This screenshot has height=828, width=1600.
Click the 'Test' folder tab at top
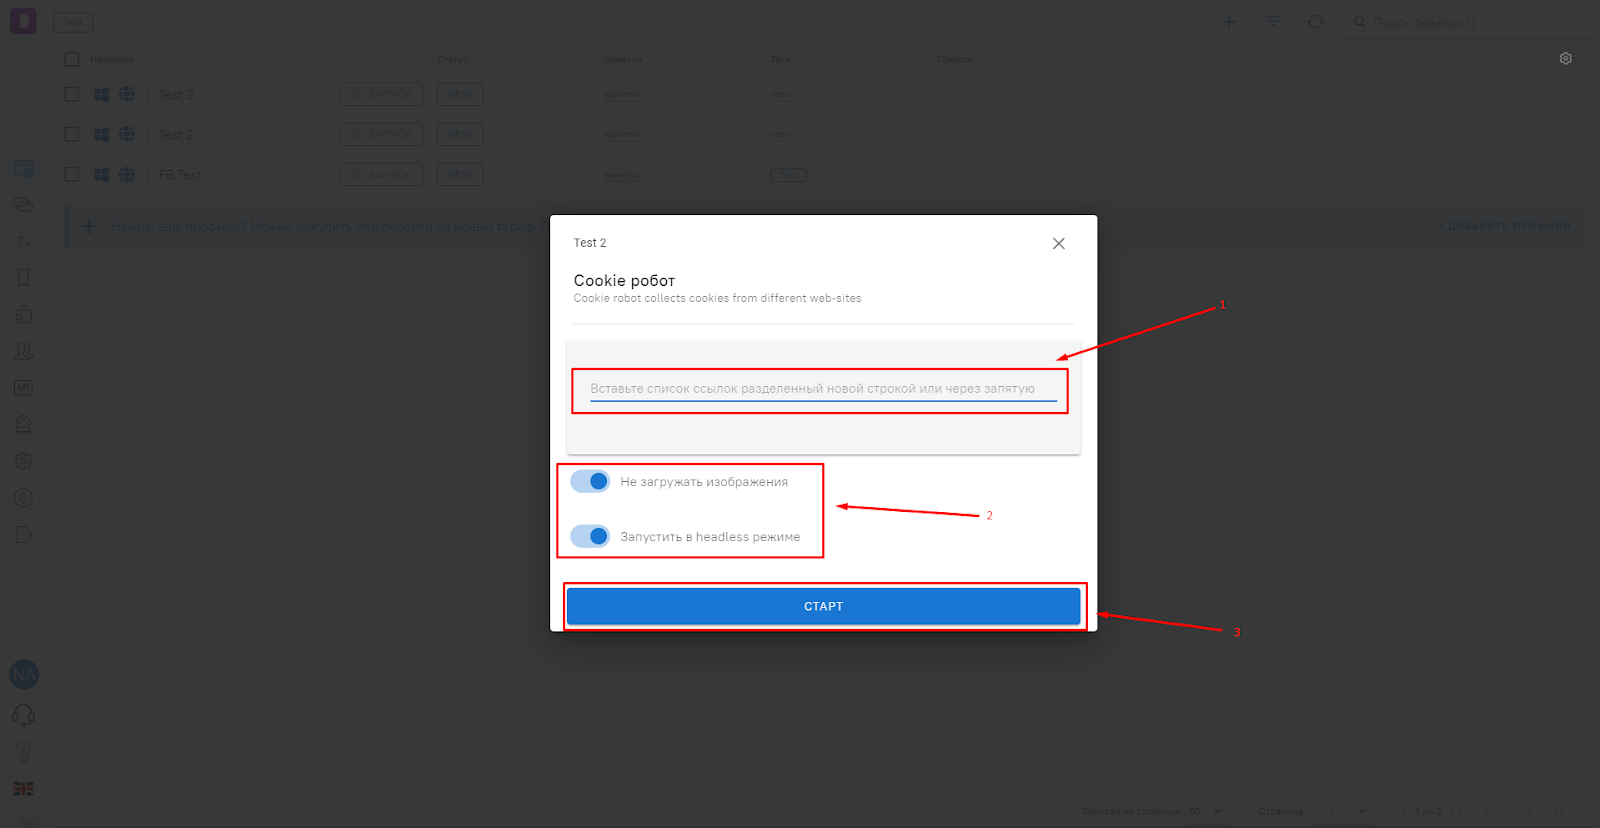[x=73, y=22]
